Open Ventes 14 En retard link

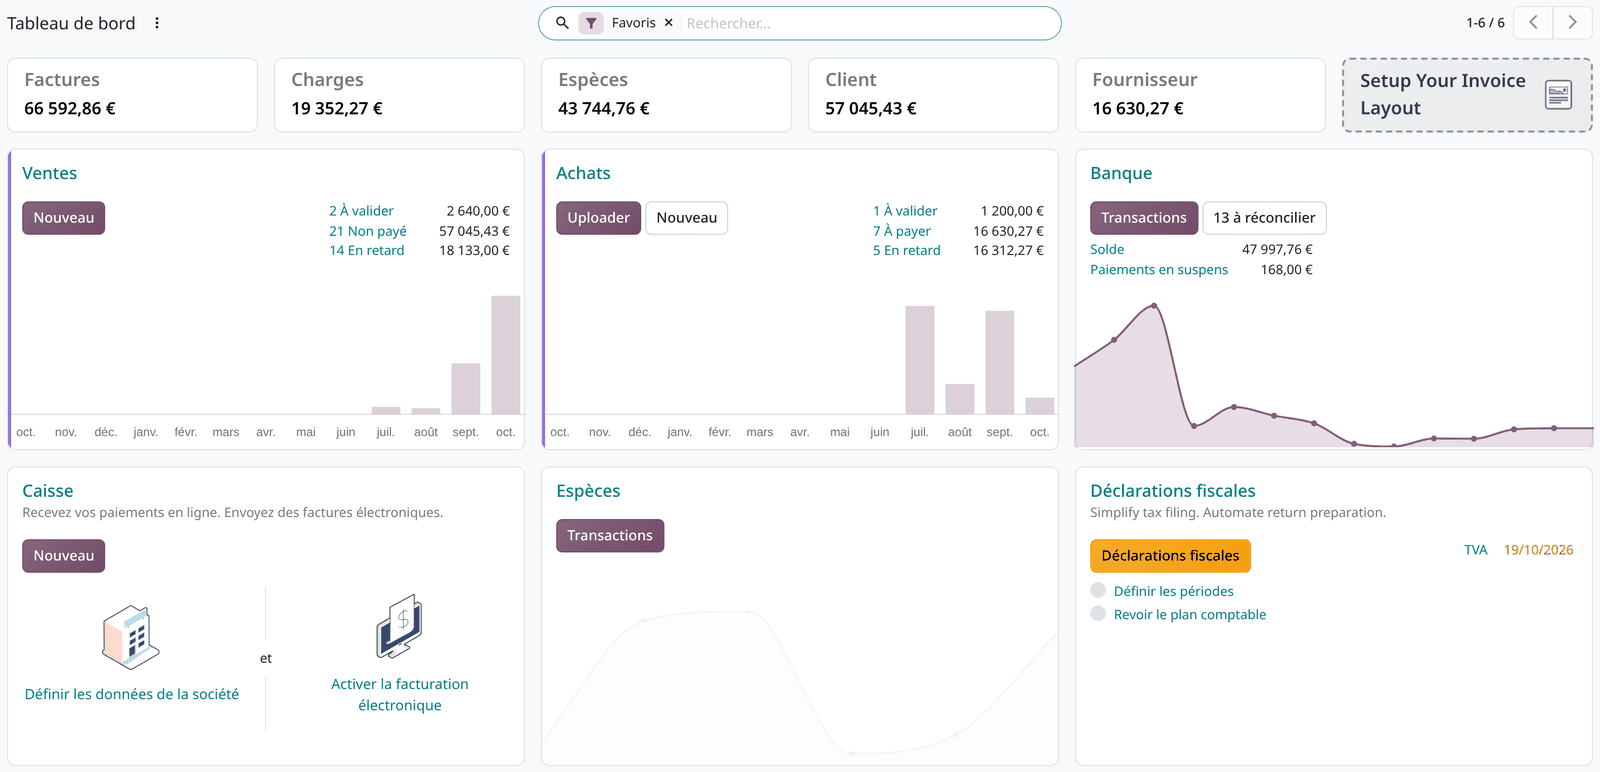pyautogui.click(x=367, y=251)
